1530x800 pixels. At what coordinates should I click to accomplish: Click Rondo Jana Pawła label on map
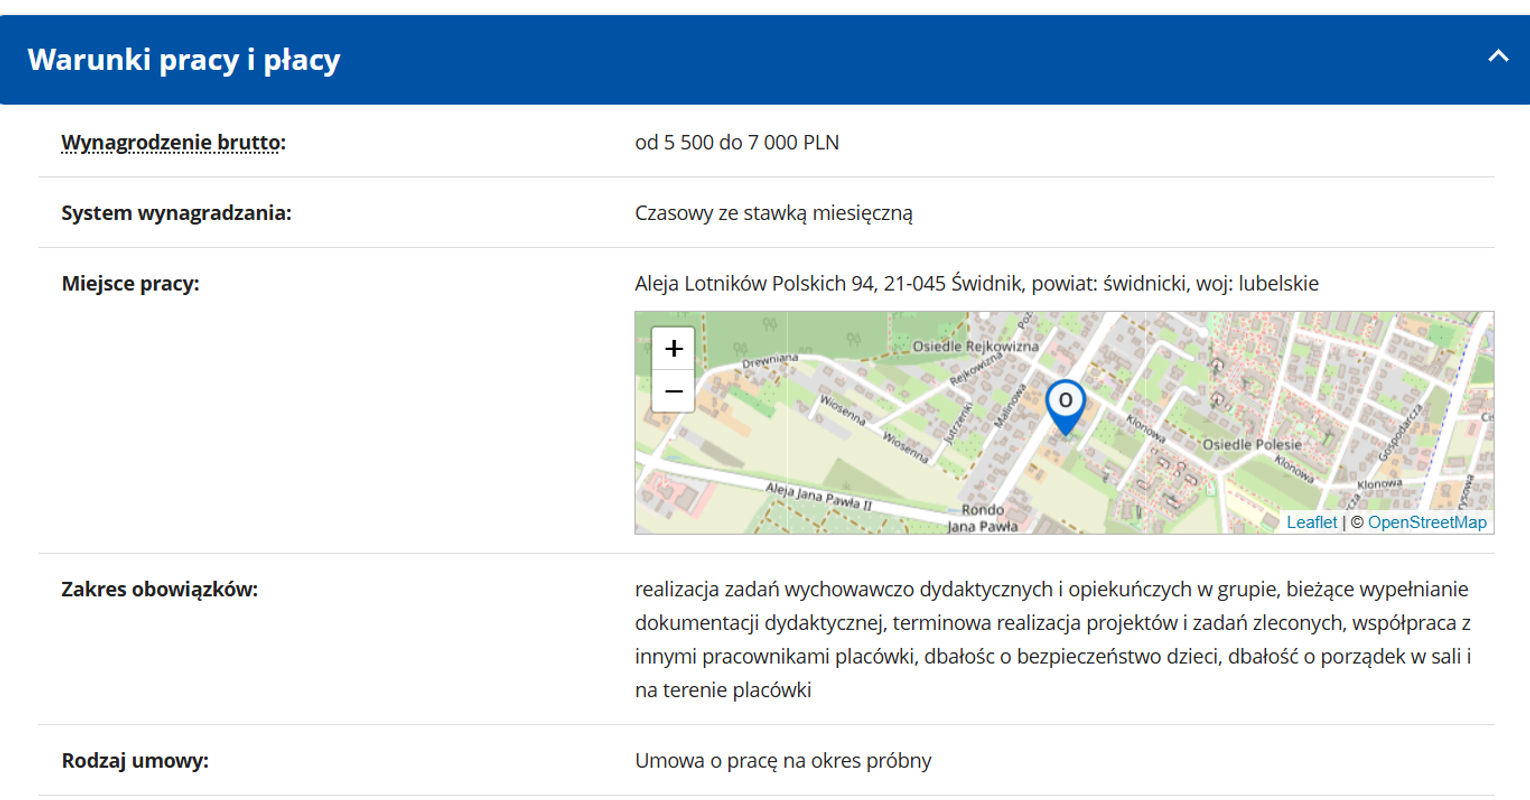[982, 518]
